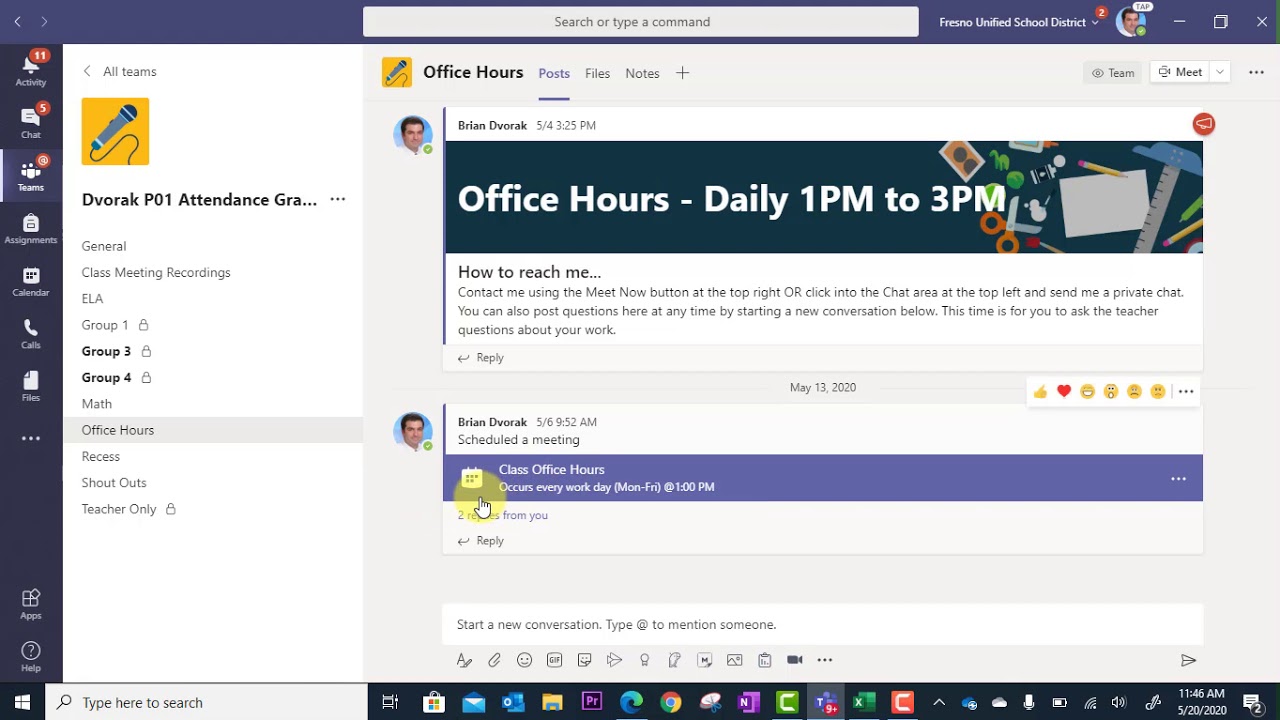Open Teams Help
Image resolution: width=1280 pixels, height=720 pixels.
click(31, 656)
